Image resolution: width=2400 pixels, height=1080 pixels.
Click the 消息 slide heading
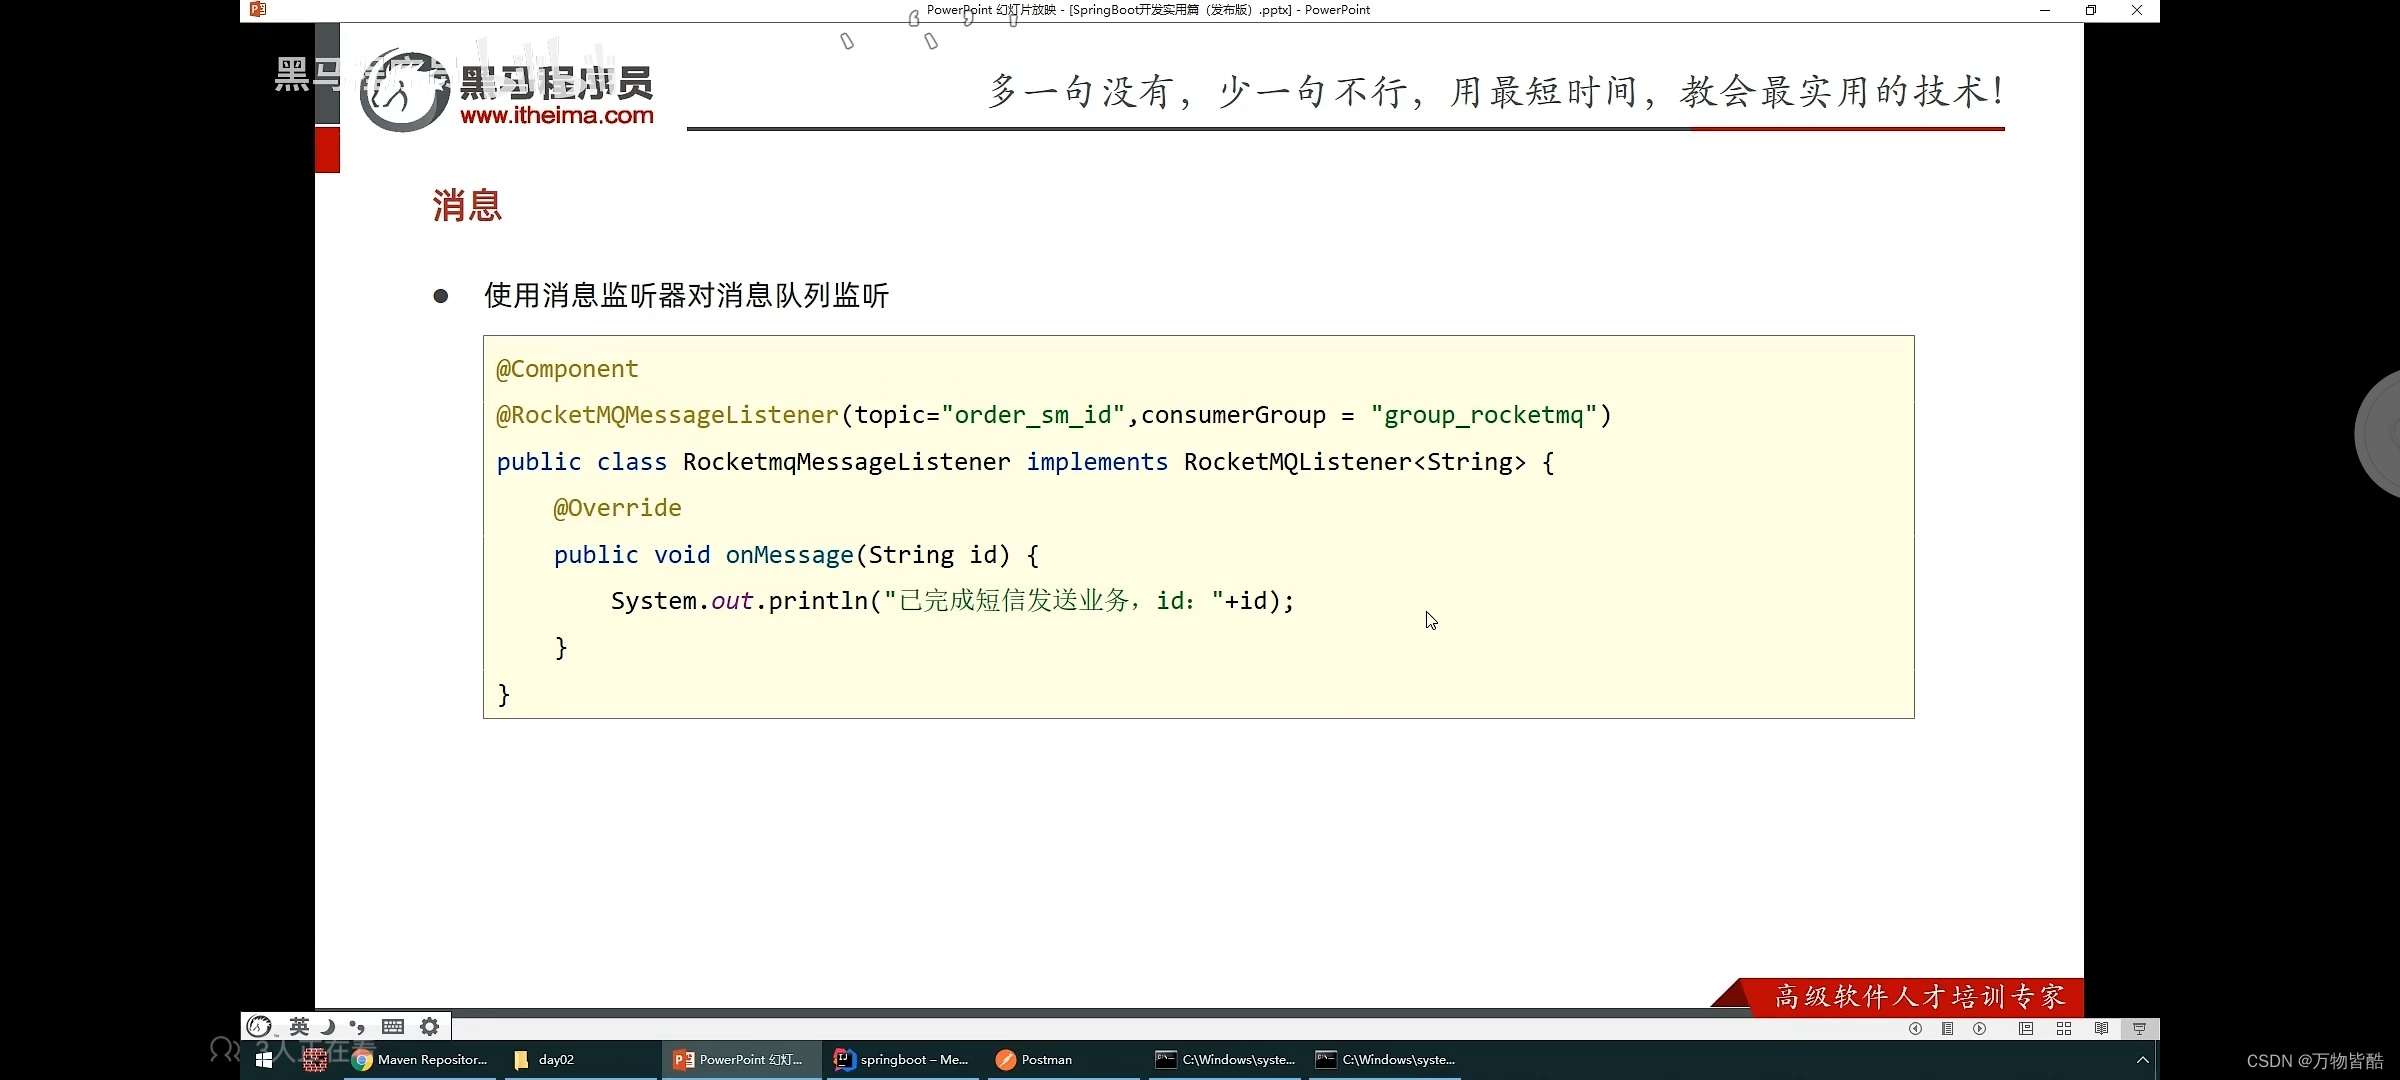(x=467, y=205)
